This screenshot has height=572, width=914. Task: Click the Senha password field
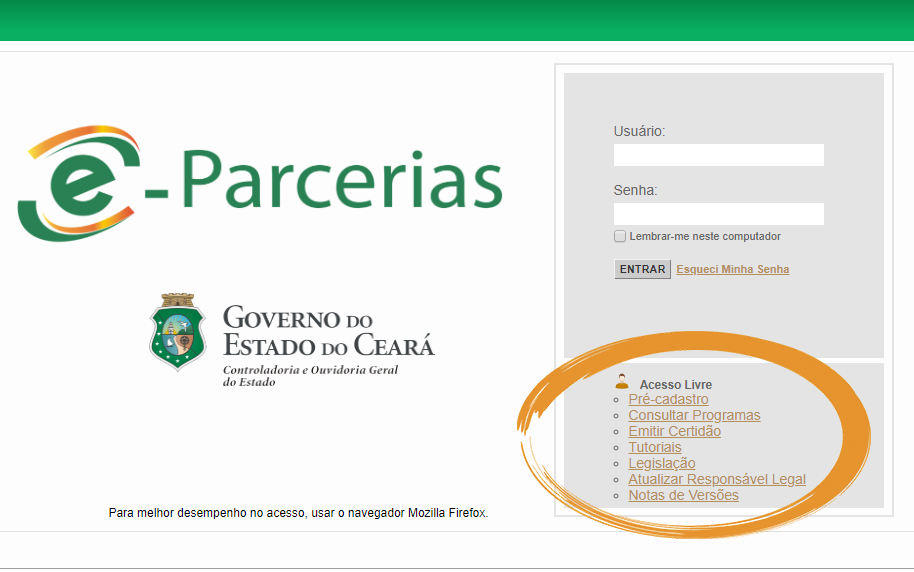(718, 214)
